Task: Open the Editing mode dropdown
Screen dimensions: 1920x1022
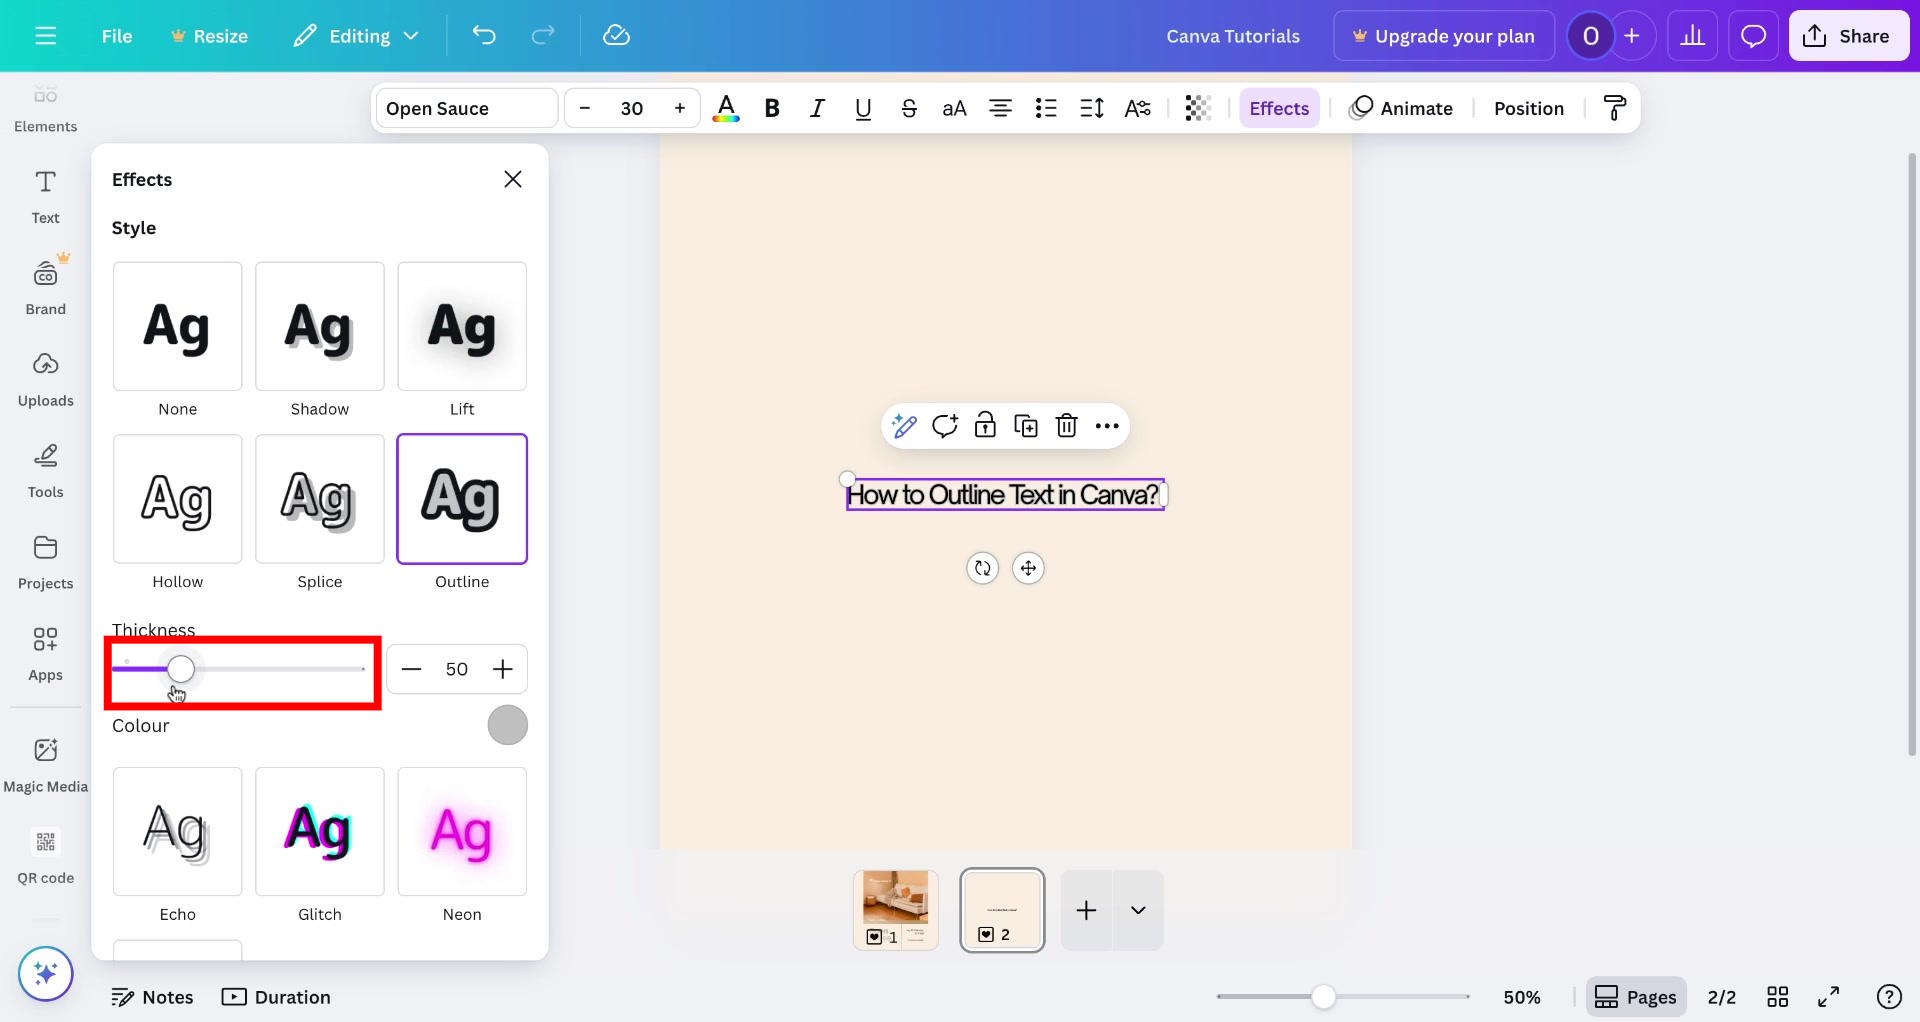Action: pos(355,35)
